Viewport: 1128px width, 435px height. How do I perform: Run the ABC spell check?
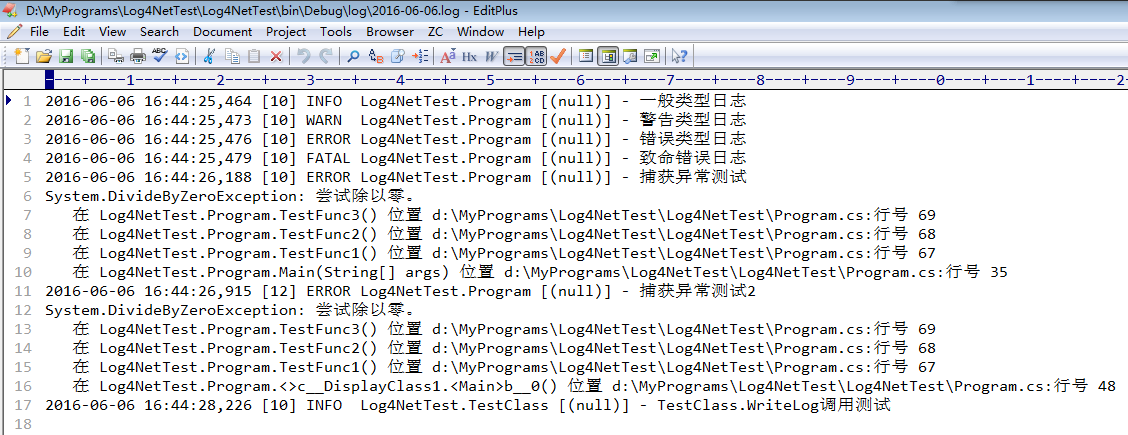coord(160,56)
